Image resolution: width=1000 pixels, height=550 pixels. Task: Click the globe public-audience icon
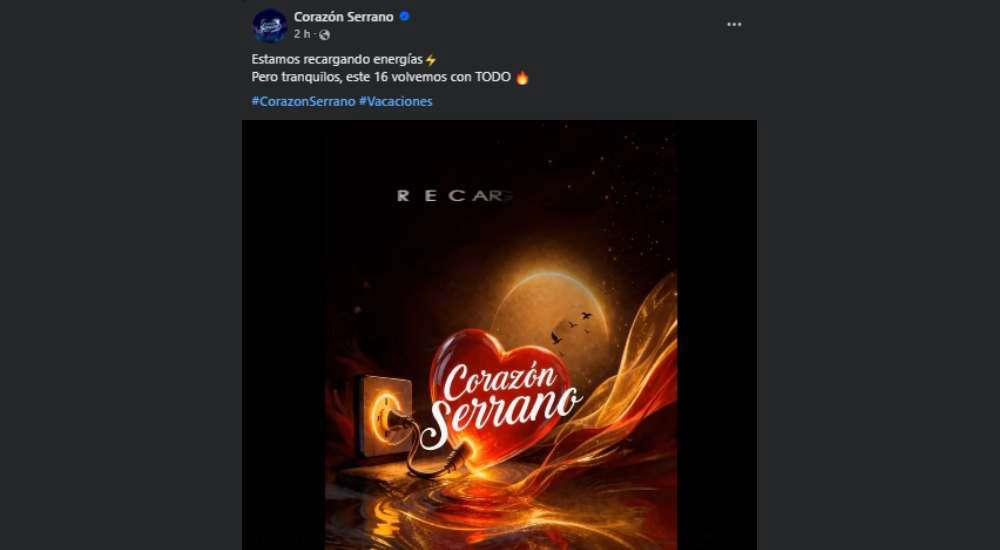tap(324, 35)
